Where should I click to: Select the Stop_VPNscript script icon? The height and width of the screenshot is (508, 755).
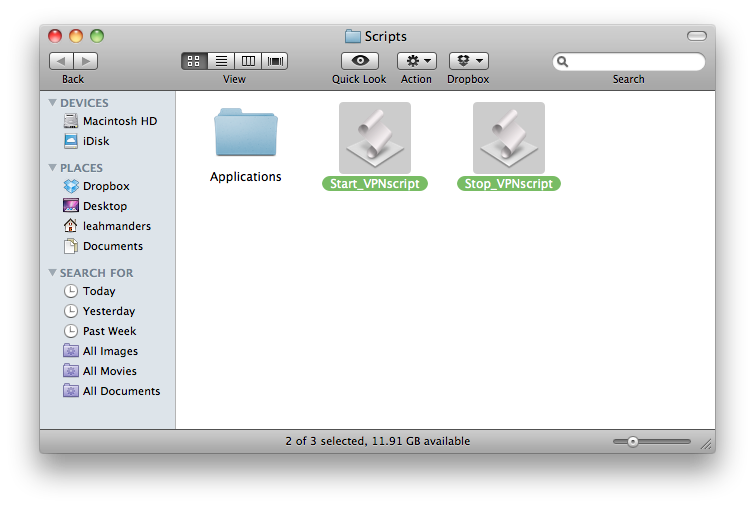(508, 138)
